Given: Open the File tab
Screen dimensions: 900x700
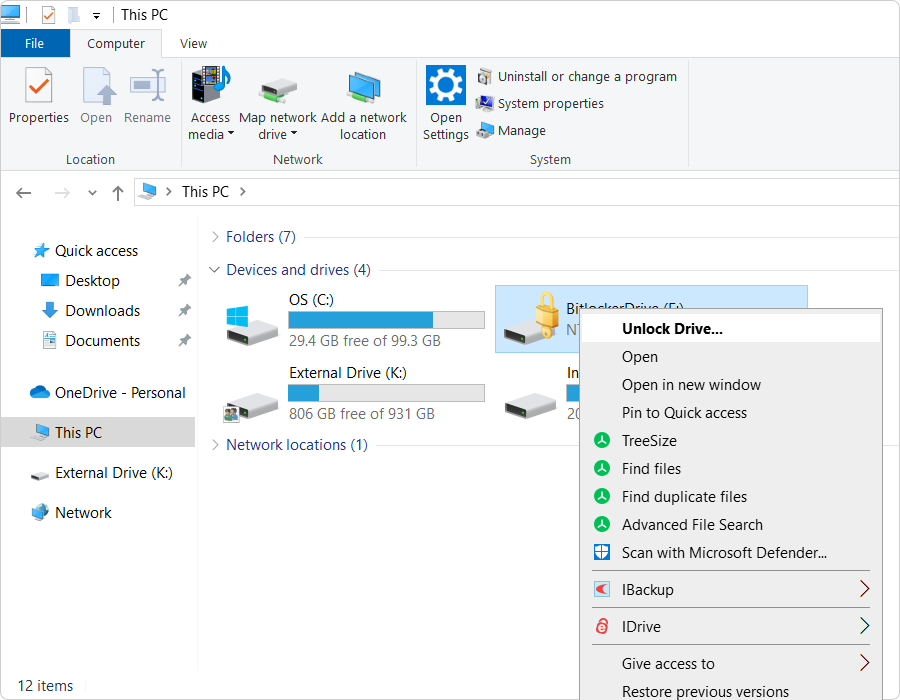Looking at the screenshot, I should pos(35,44).
